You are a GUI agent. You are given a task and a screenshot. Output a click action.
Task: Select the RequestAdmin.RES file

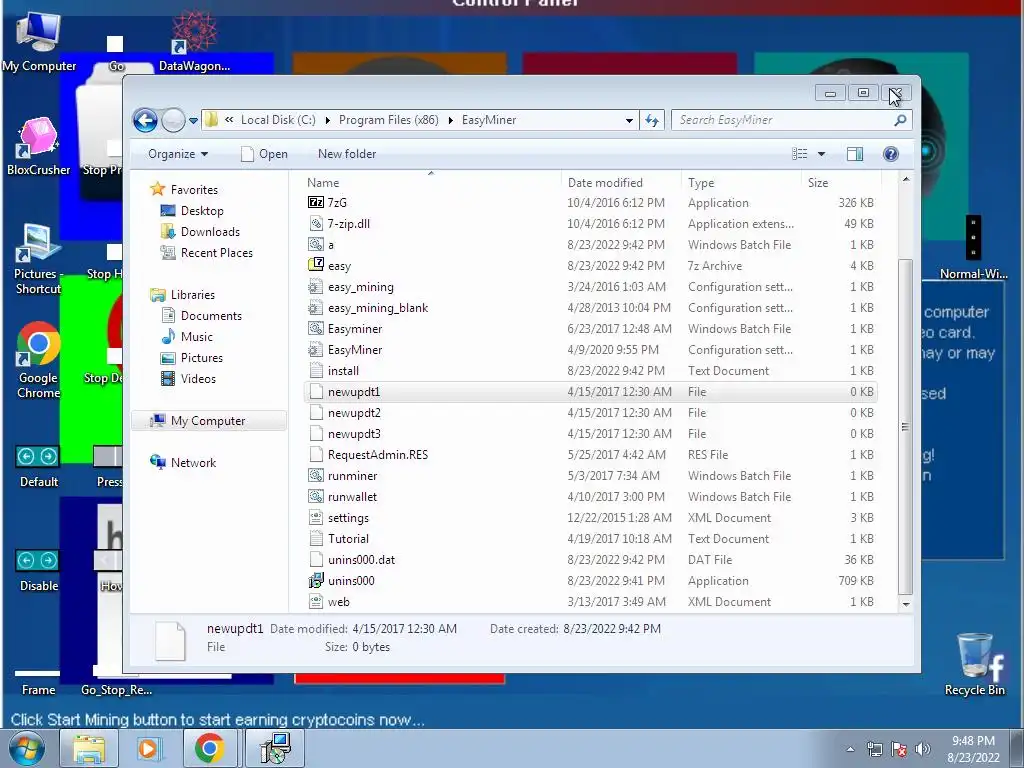click(377, 455)
